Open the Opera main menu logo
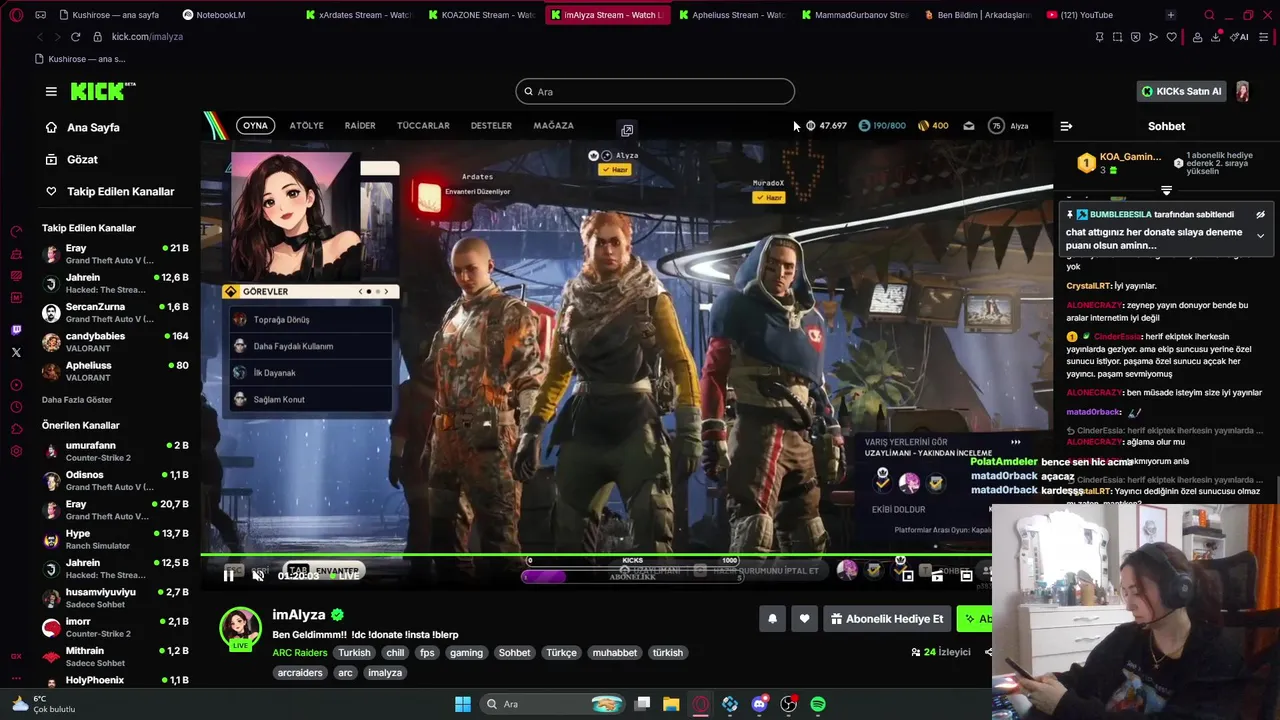Image resolution: width=1280 pixels, height=720 pixels. pos(16,15)
